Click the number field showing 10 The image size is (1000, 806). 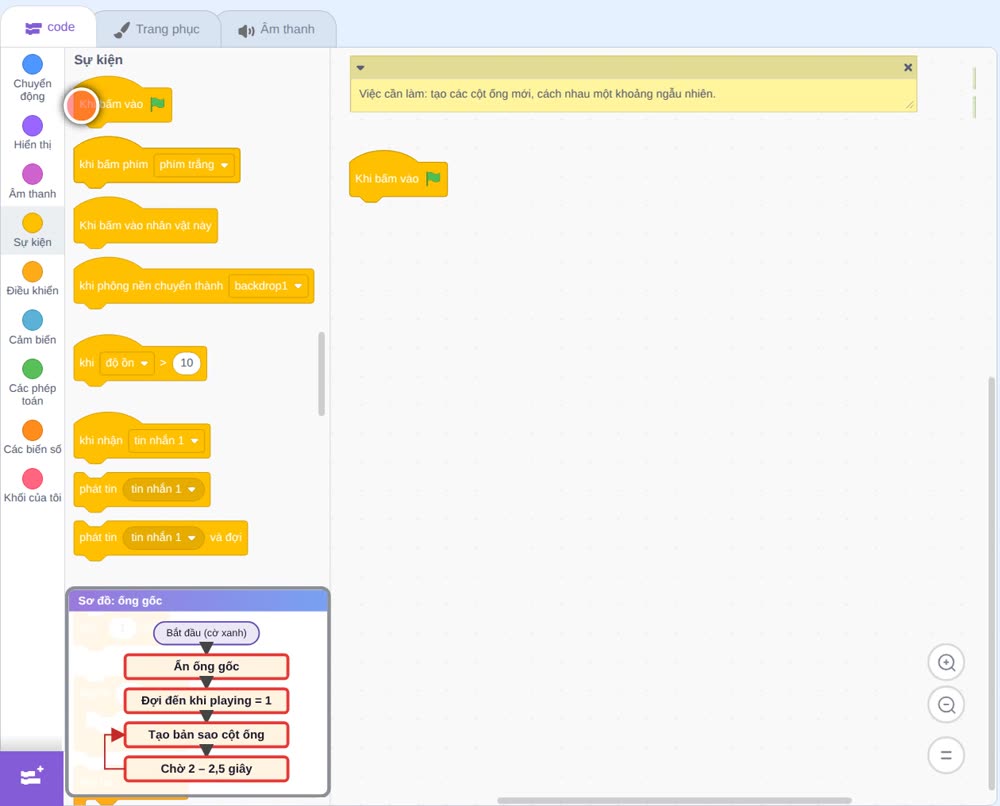click(187, 363)
